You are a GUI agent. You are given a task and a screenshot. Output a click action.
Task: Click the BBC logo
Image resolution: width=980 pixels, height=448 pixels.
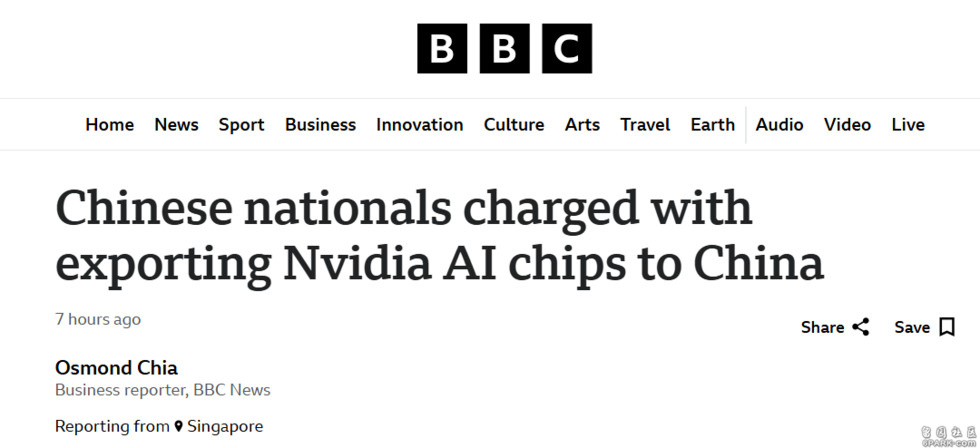pos(504,49)
